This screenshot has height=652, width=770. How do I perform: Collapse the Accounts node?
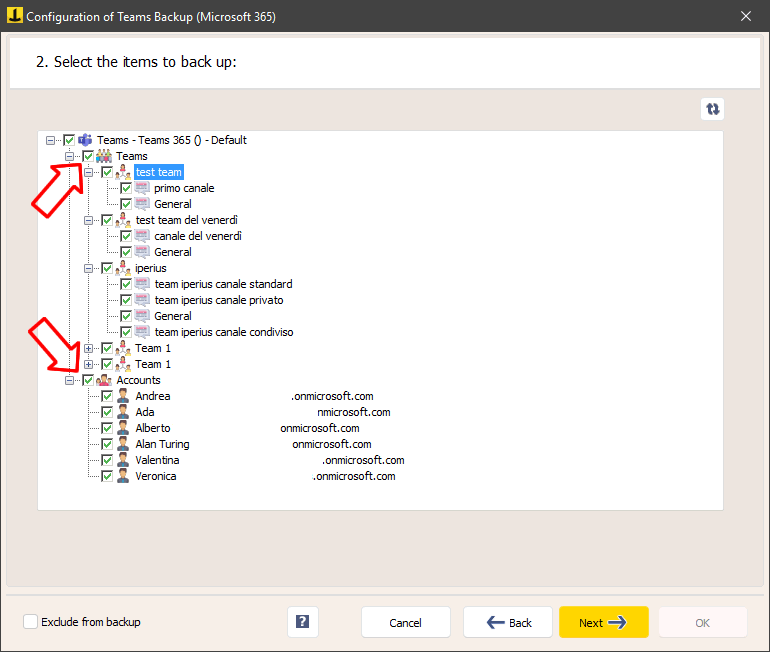point(69,380)
